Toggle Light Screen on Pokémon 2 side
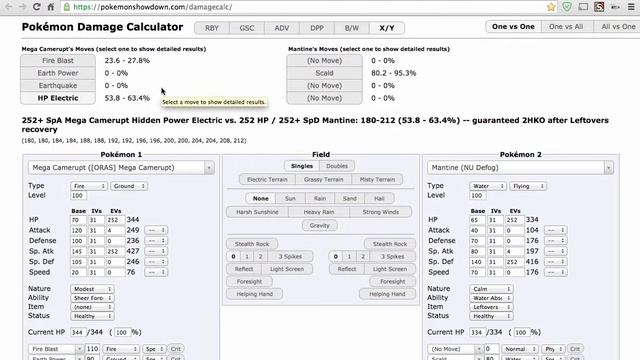 [389, 269]
